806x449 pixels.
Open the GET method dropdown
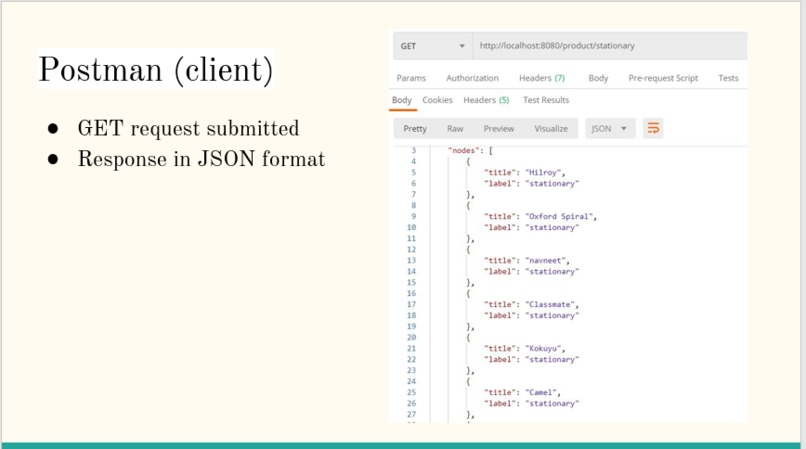433,46
